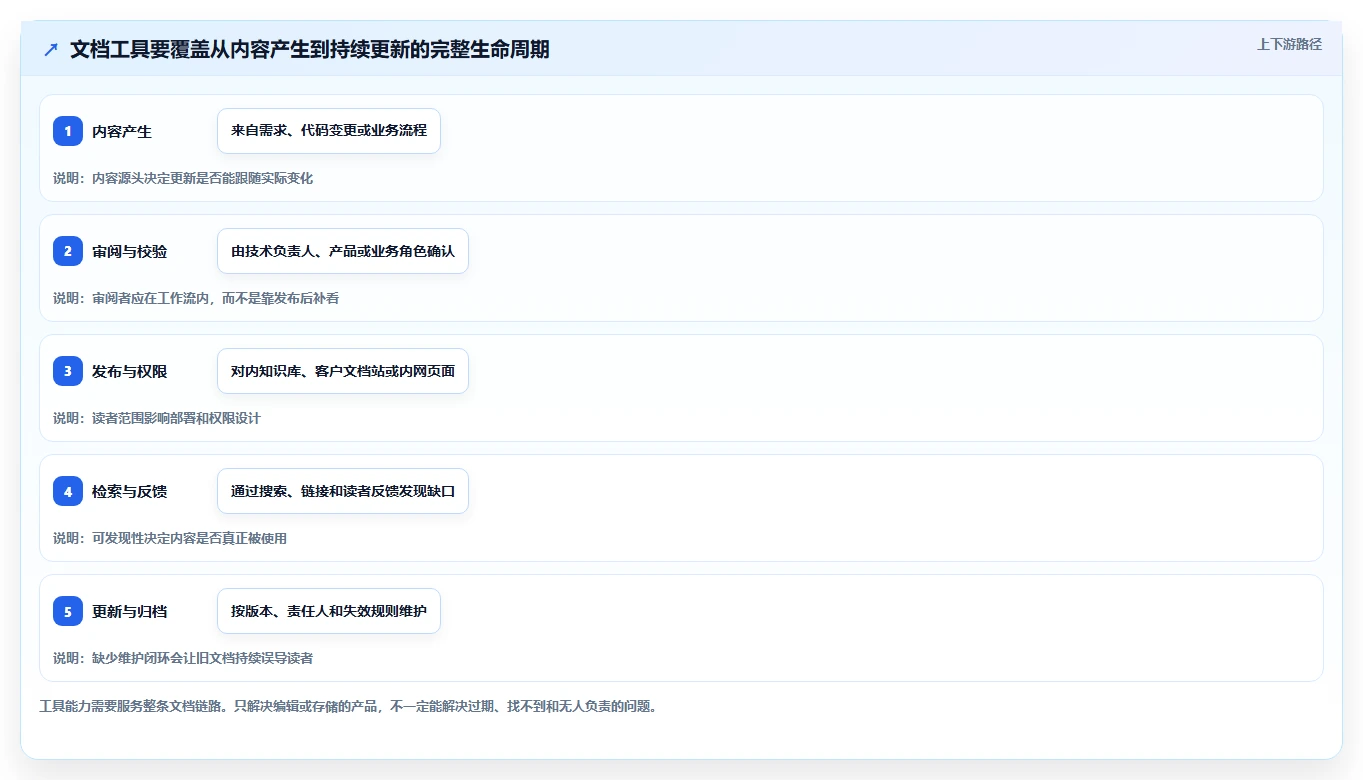Screen dimensions: 1363x780
Task: Click the footer summary starting 工具能力需要服务整条文档链路
Action: [348, 706]
